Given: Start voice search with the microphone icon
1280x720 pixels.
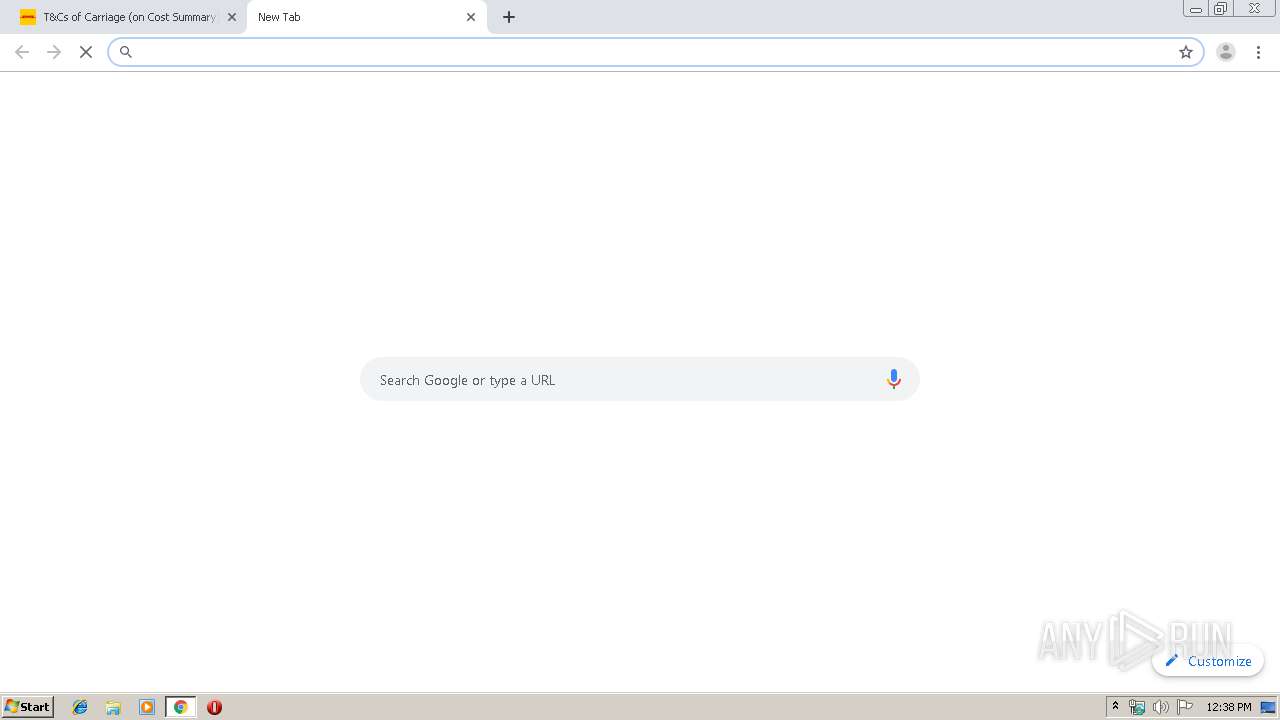Looking at the screenshot, I should point(894,379).
